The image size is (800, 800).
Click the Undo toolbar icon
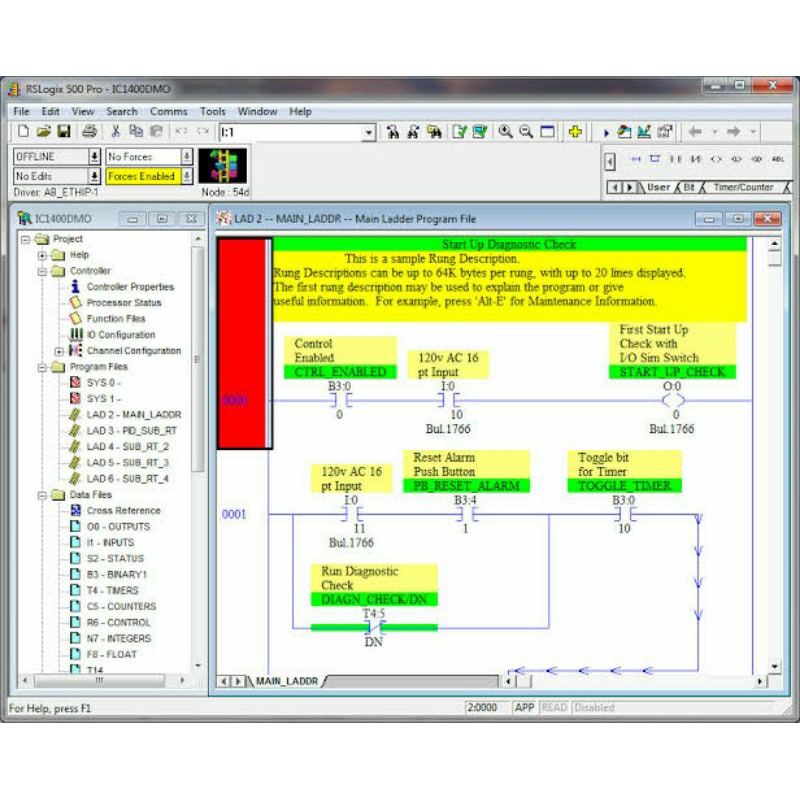[x=181, y=132]
